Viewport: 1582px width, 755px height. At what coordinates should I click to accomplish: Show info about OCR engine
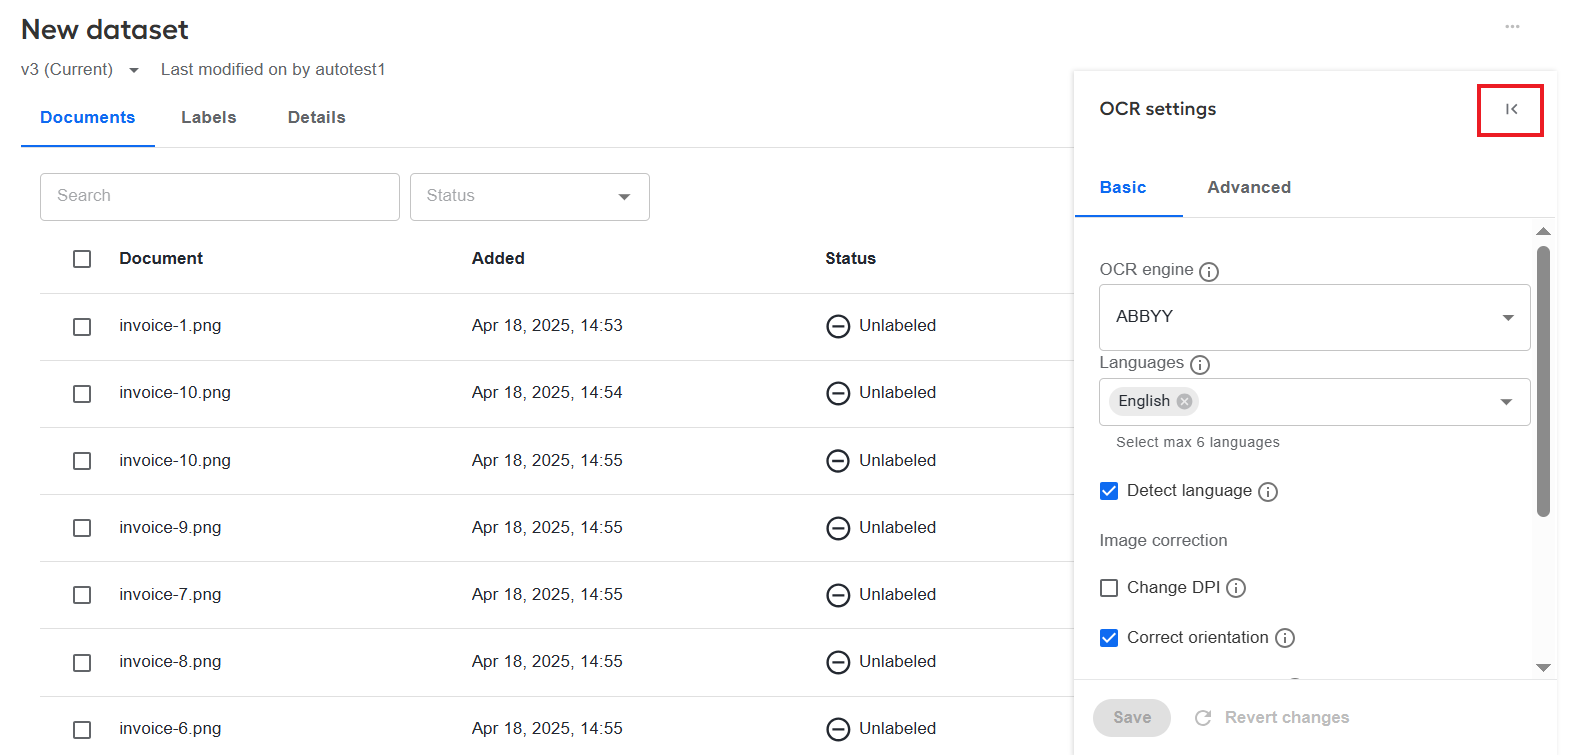(1209, 271)
